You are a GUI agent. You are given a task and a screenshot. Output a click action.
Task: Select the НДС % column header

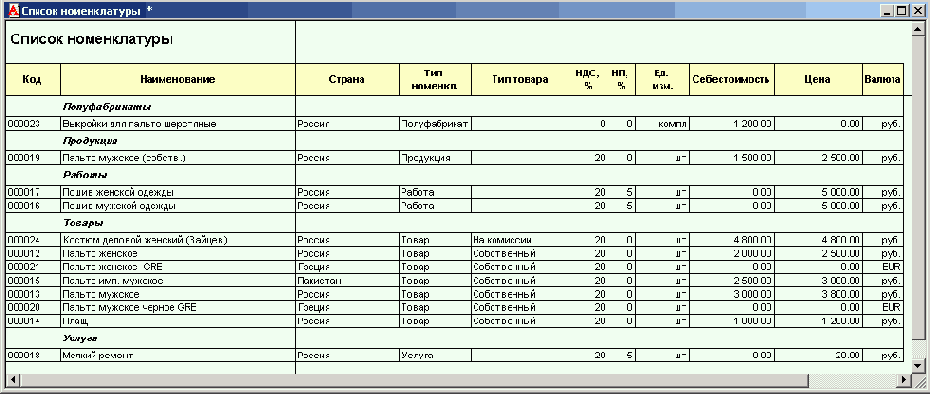(x=588, y=80)
